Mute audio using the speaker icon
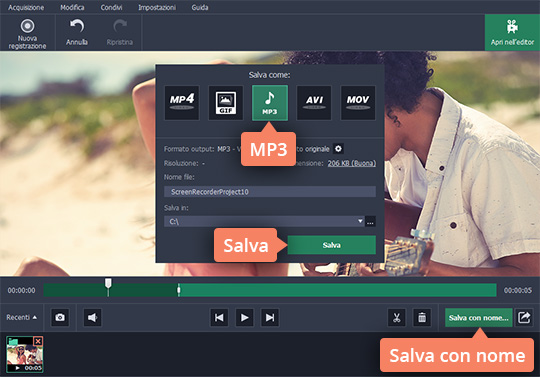Screen dimensions: 540x377 click(x=92, y=317)
